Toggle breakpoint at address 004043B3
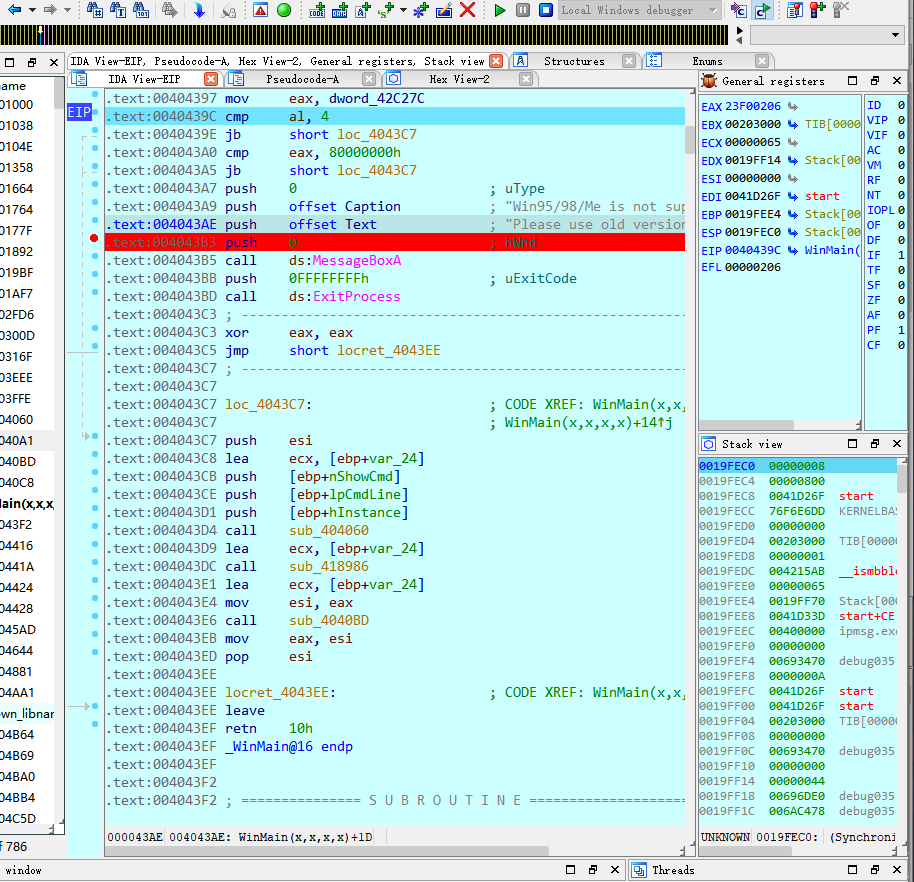This screenshot has height=882, width=914. click(94, 239)
